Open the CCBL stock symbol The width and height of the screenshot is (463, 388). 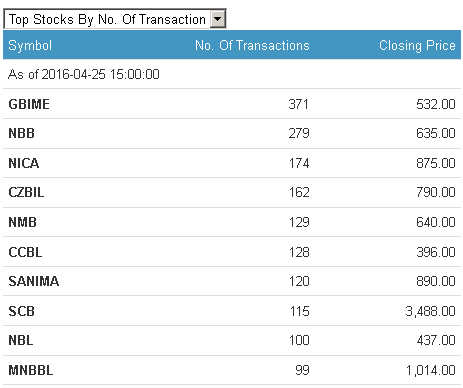pos(25,252)
